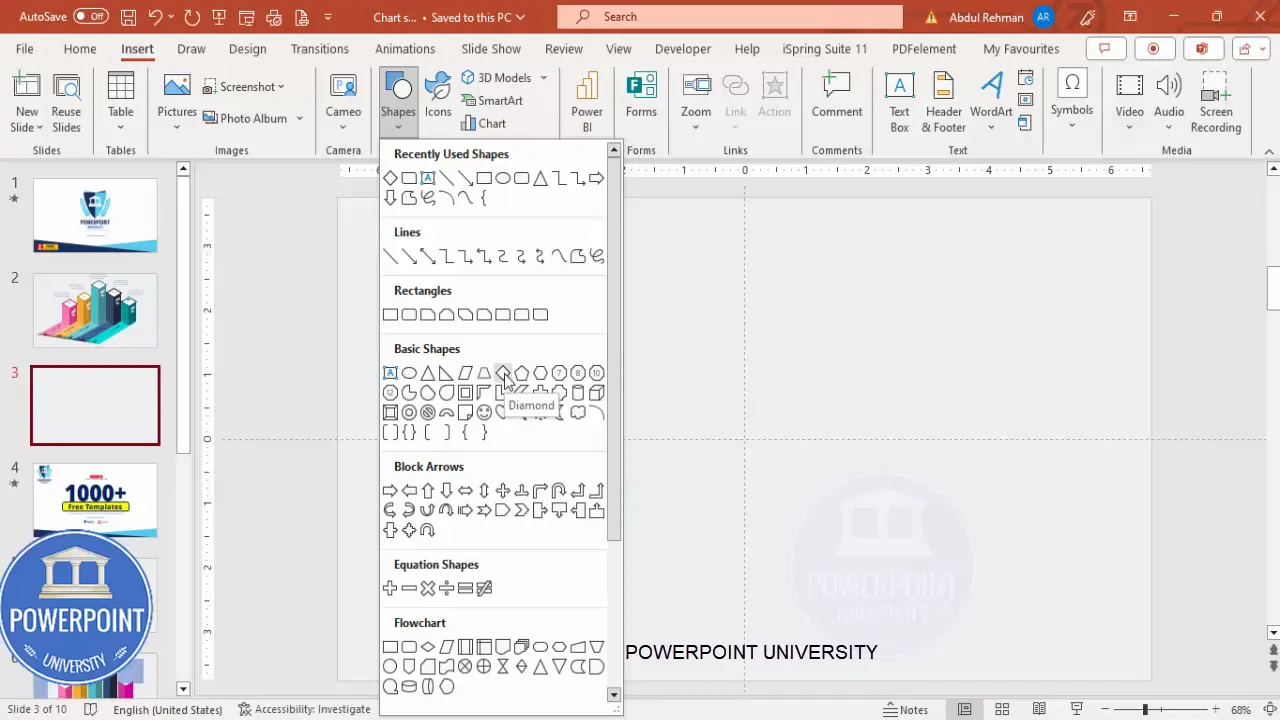Pick the Flowchart Decision shape
1280x720 pixels.
point(428,647)
